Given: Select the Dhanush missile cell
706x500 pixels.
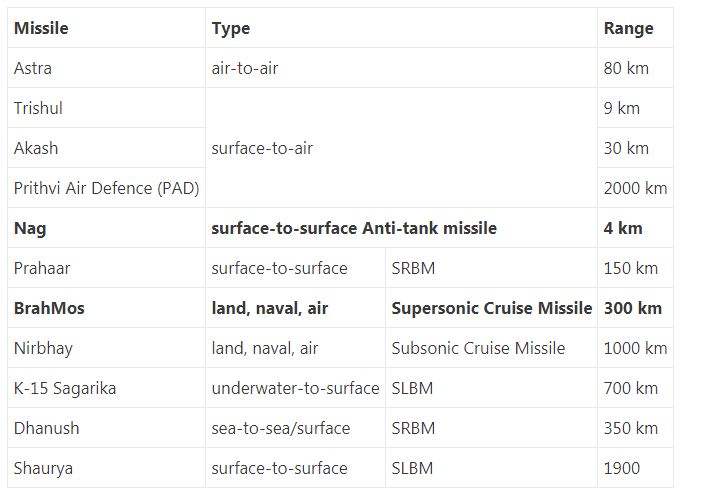Looking at the screenshot, I should click(x=106, y=428).
